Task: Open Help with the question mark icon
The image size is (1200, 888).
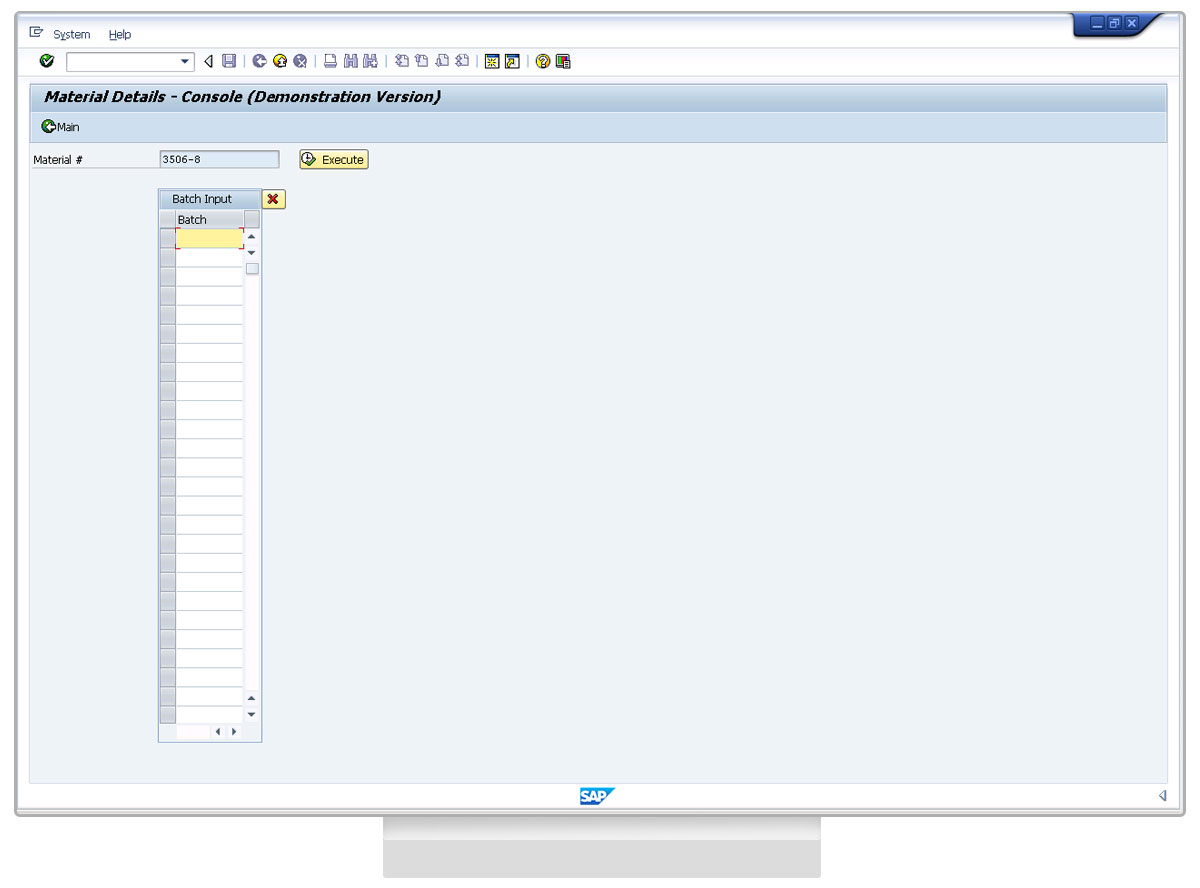Action: tap(543, 62)
